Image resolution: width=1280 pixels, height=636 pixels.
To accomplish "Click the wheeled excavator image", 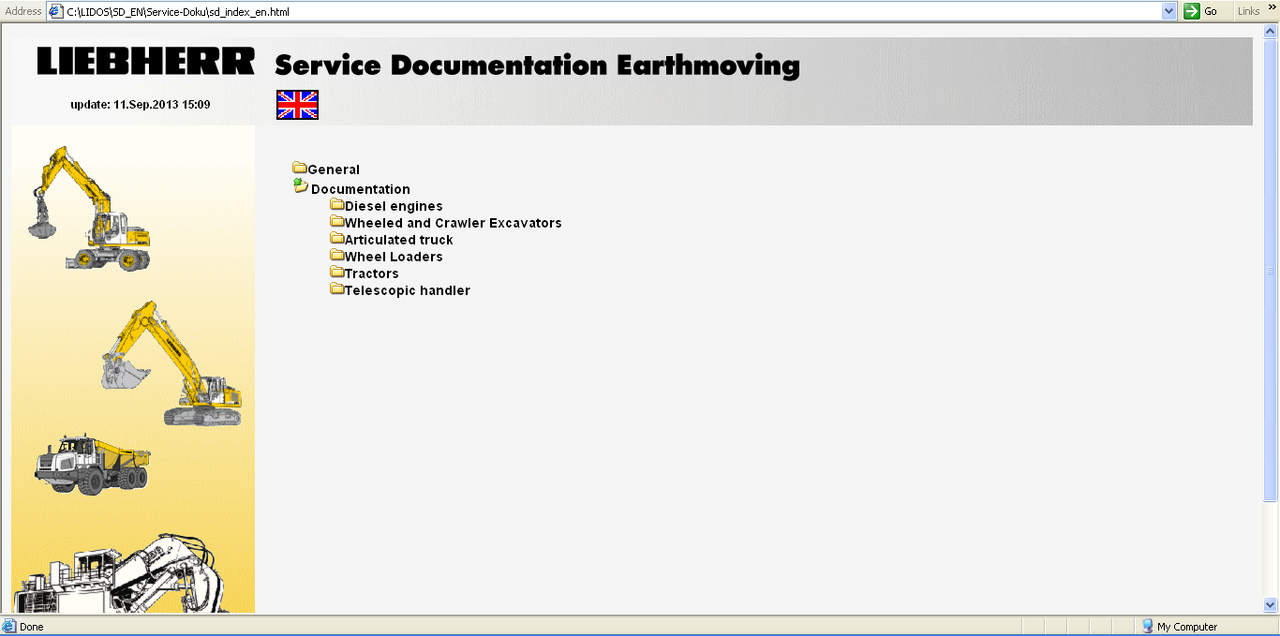I will click(90, 208).
